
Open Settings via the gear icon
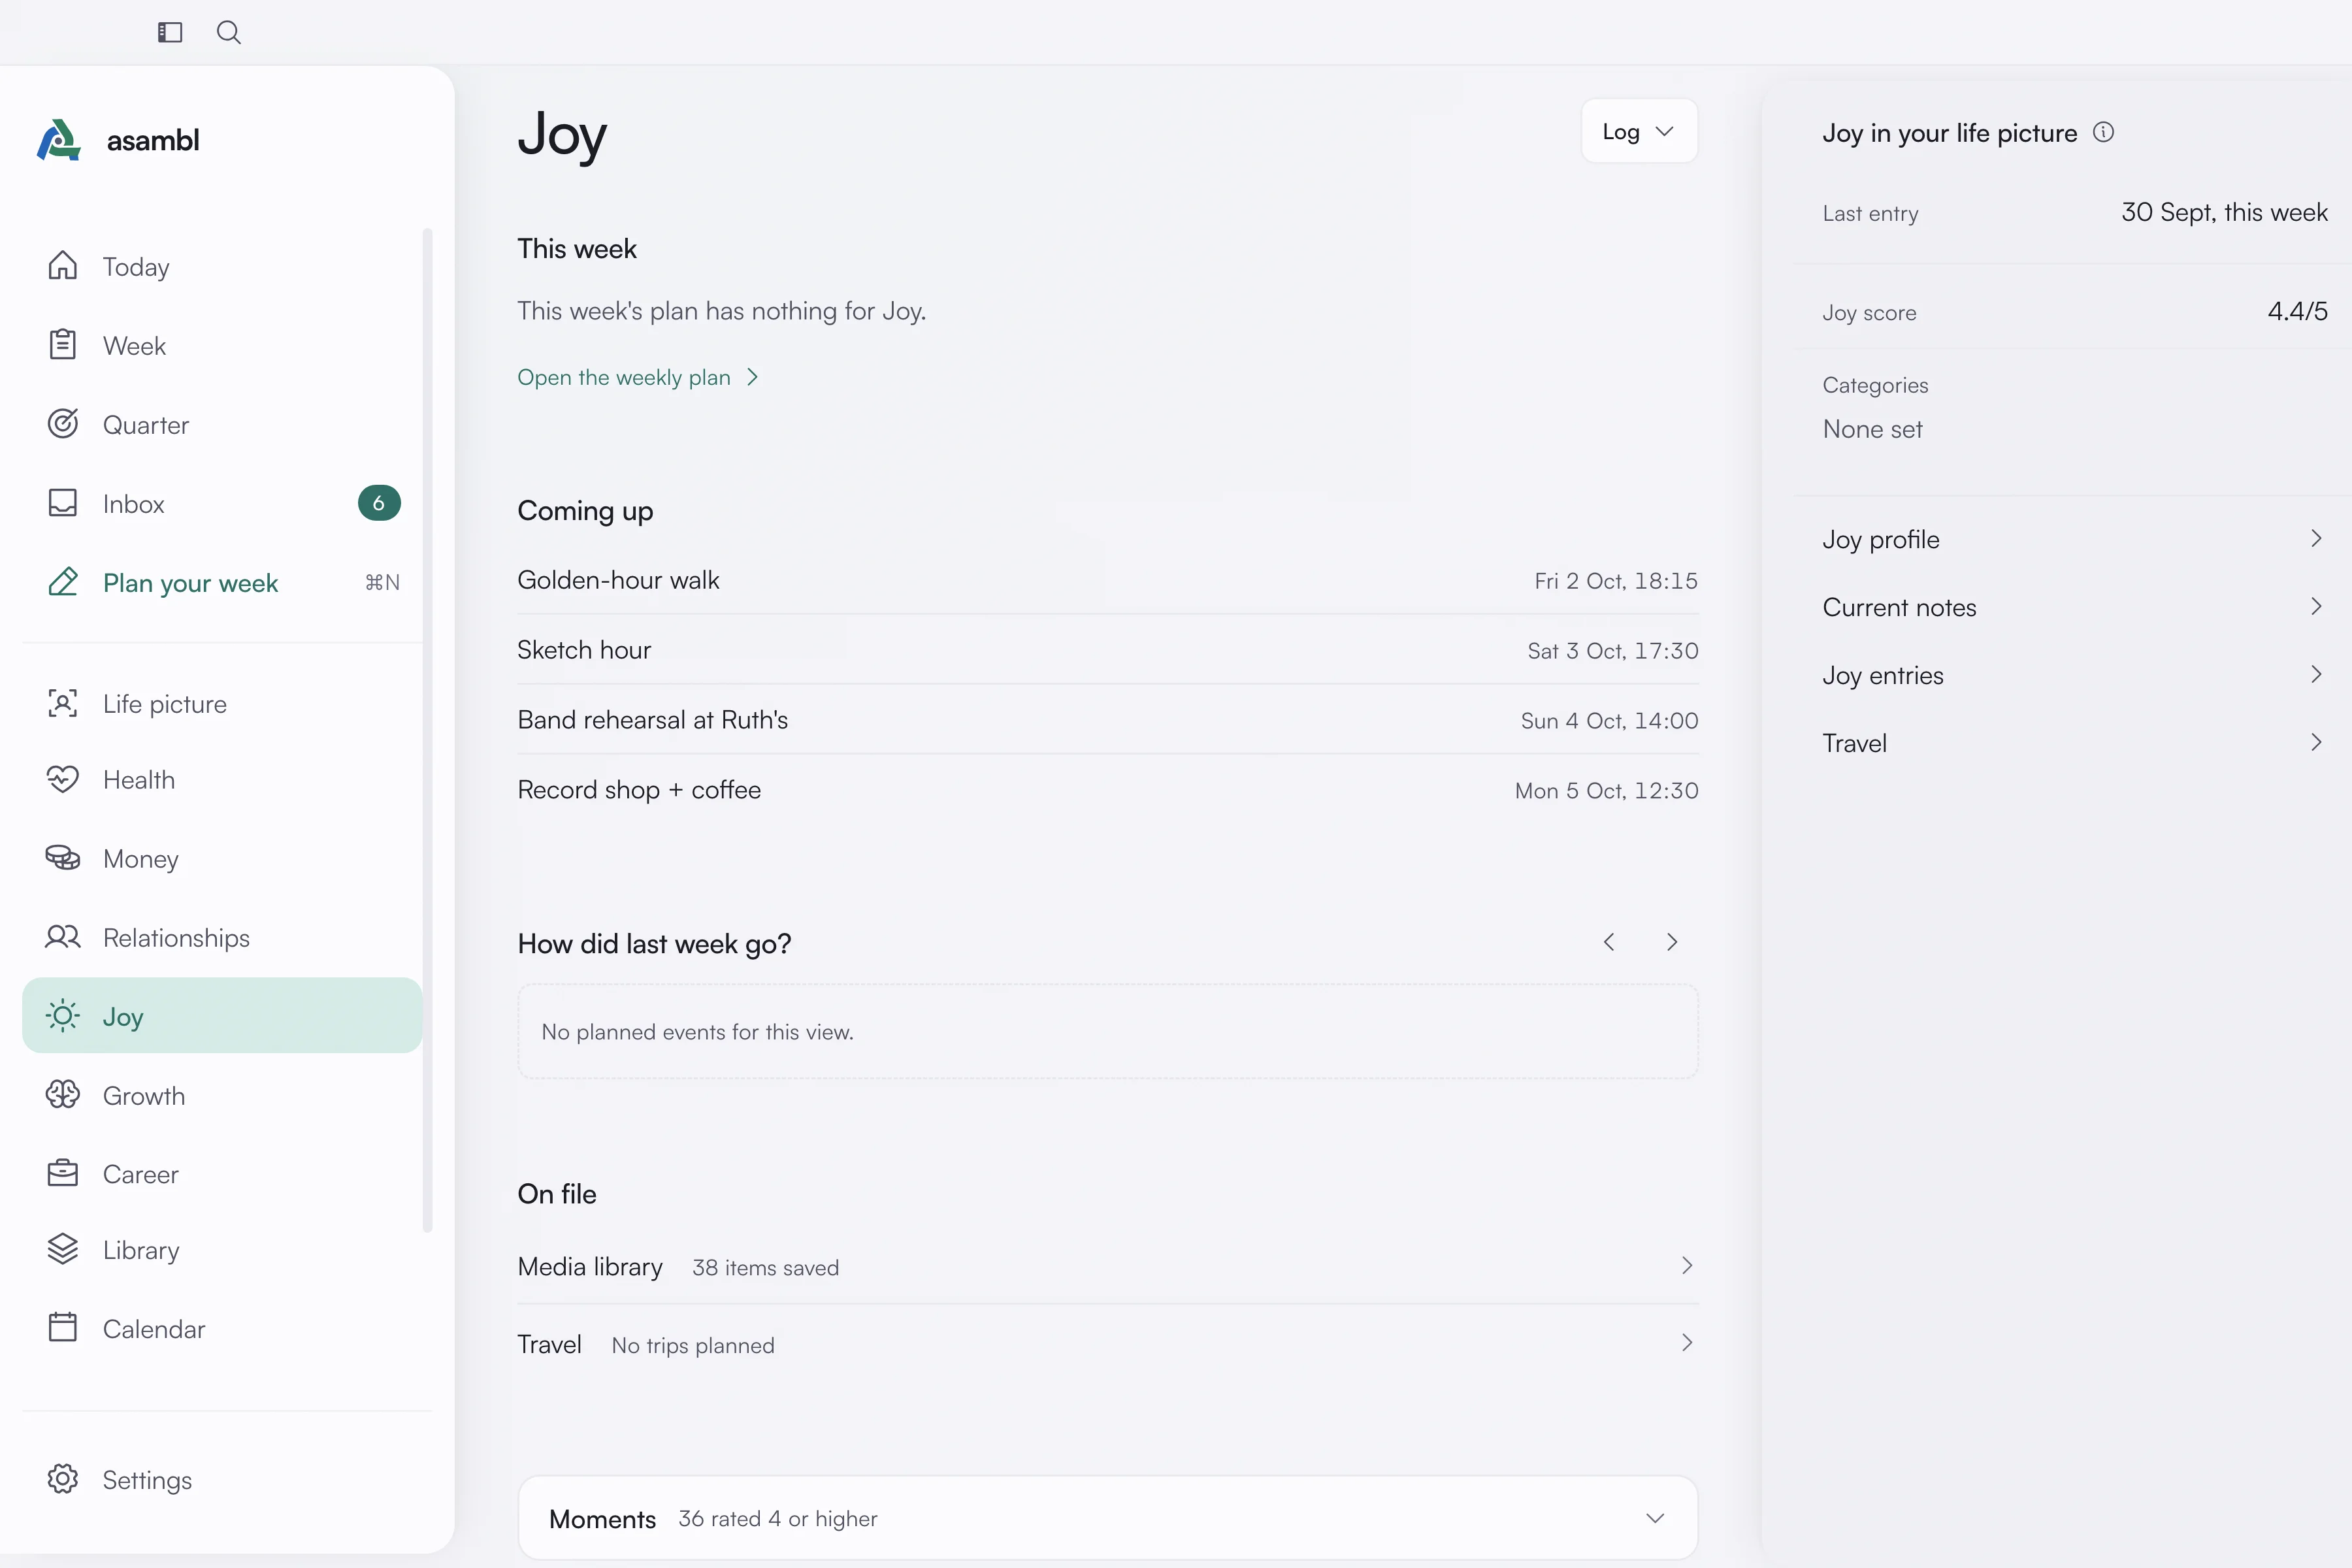pos(63,1479)
